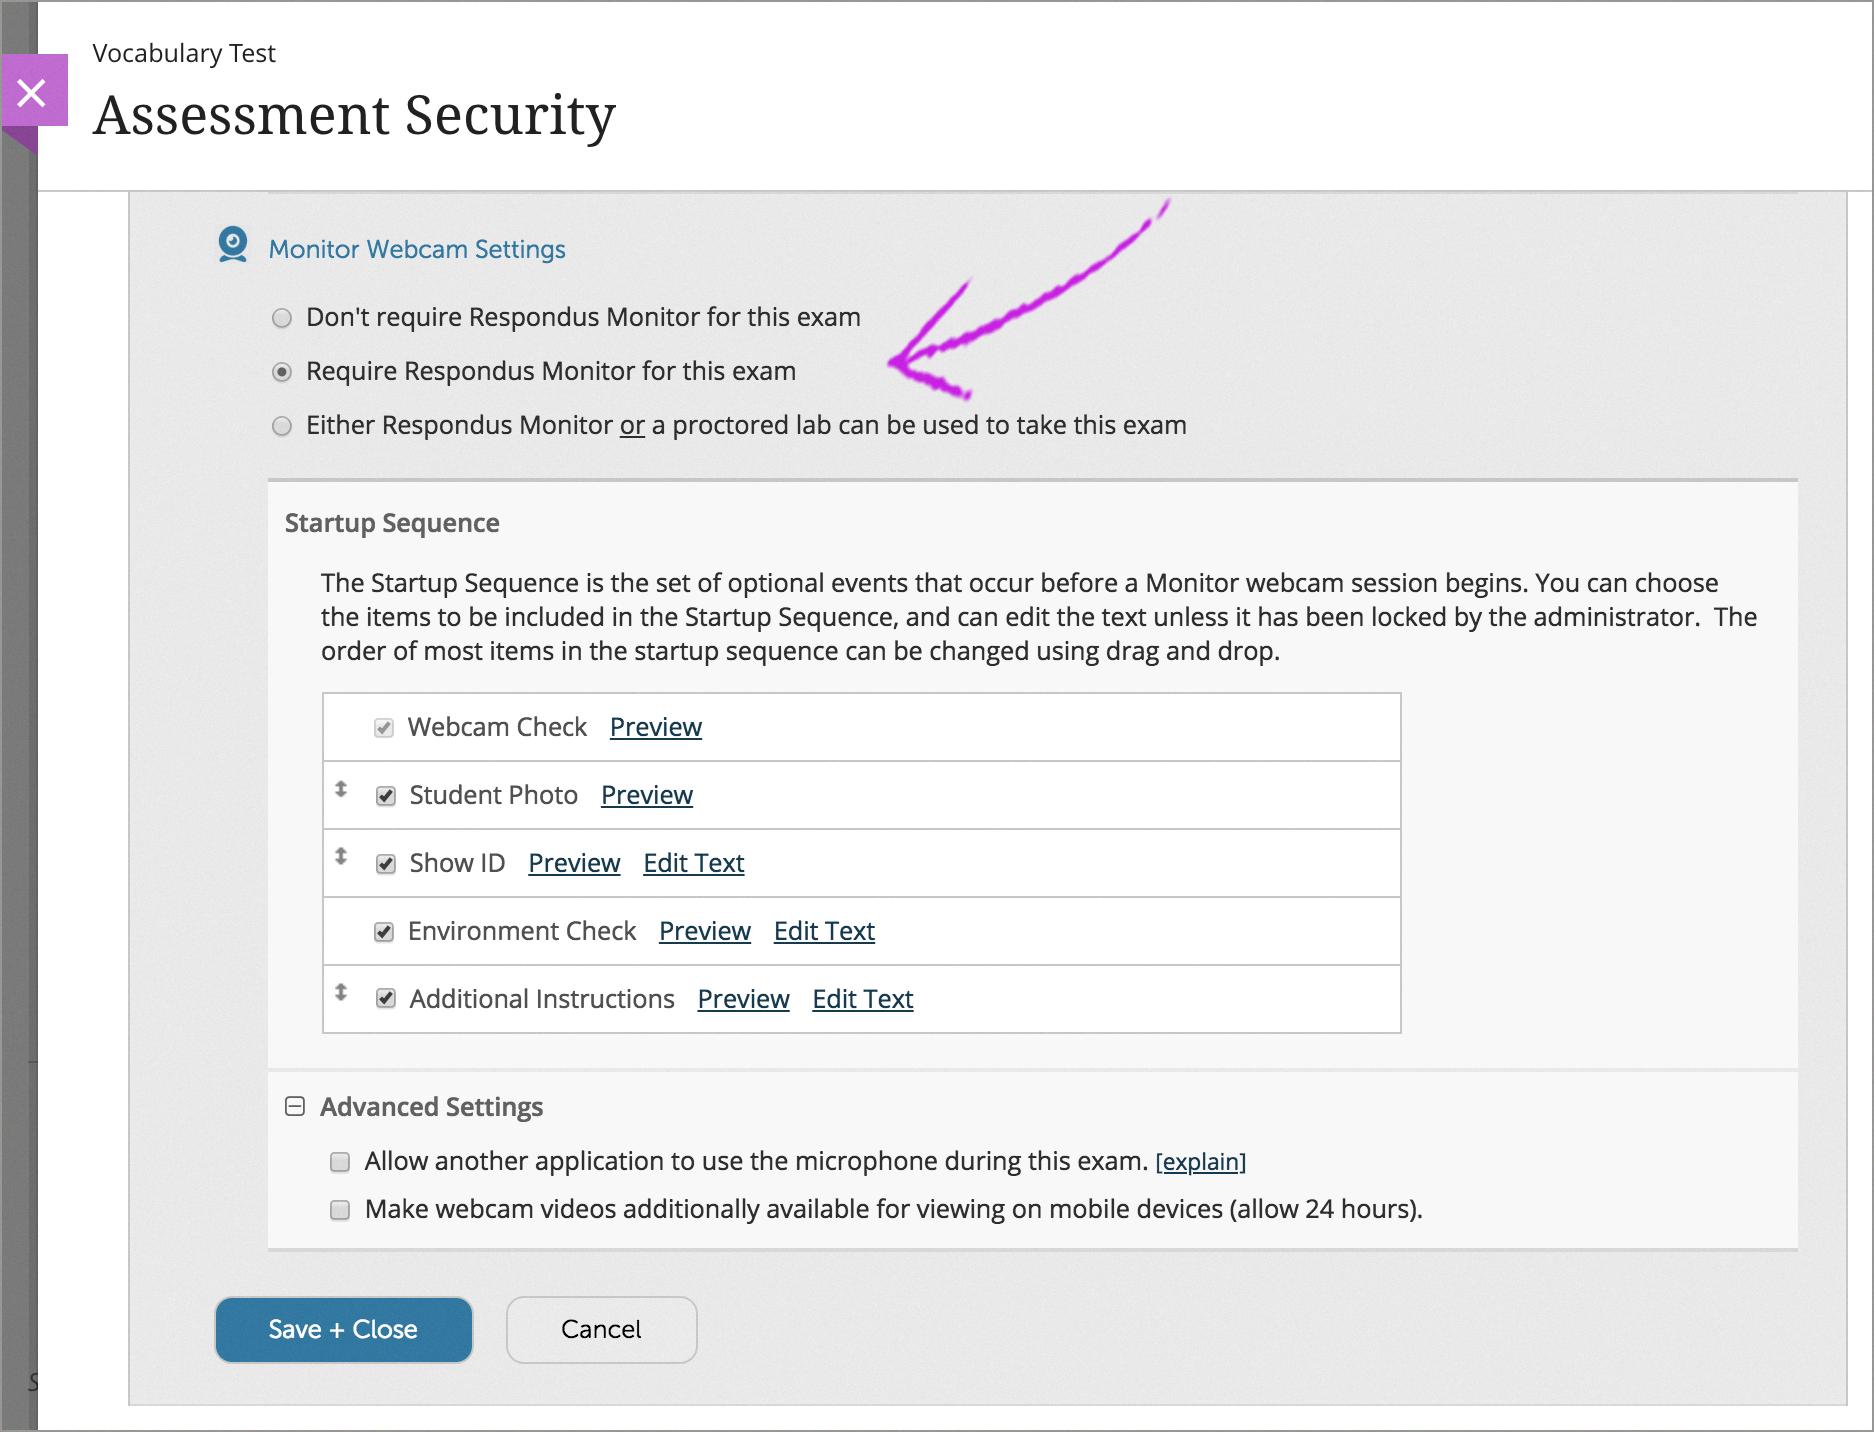The height and width of the screenshot is (1432, 1874).
Task: Click the Additional Instructions reorder handle
Action: (341, 993)
